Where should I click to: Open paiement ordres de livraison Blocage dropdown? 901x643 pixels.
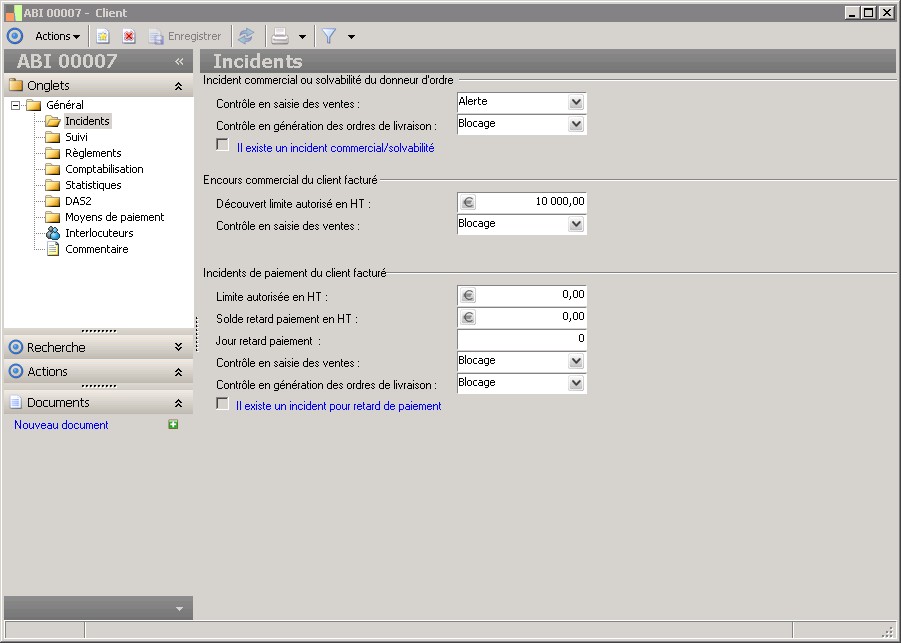pos(576,383)
